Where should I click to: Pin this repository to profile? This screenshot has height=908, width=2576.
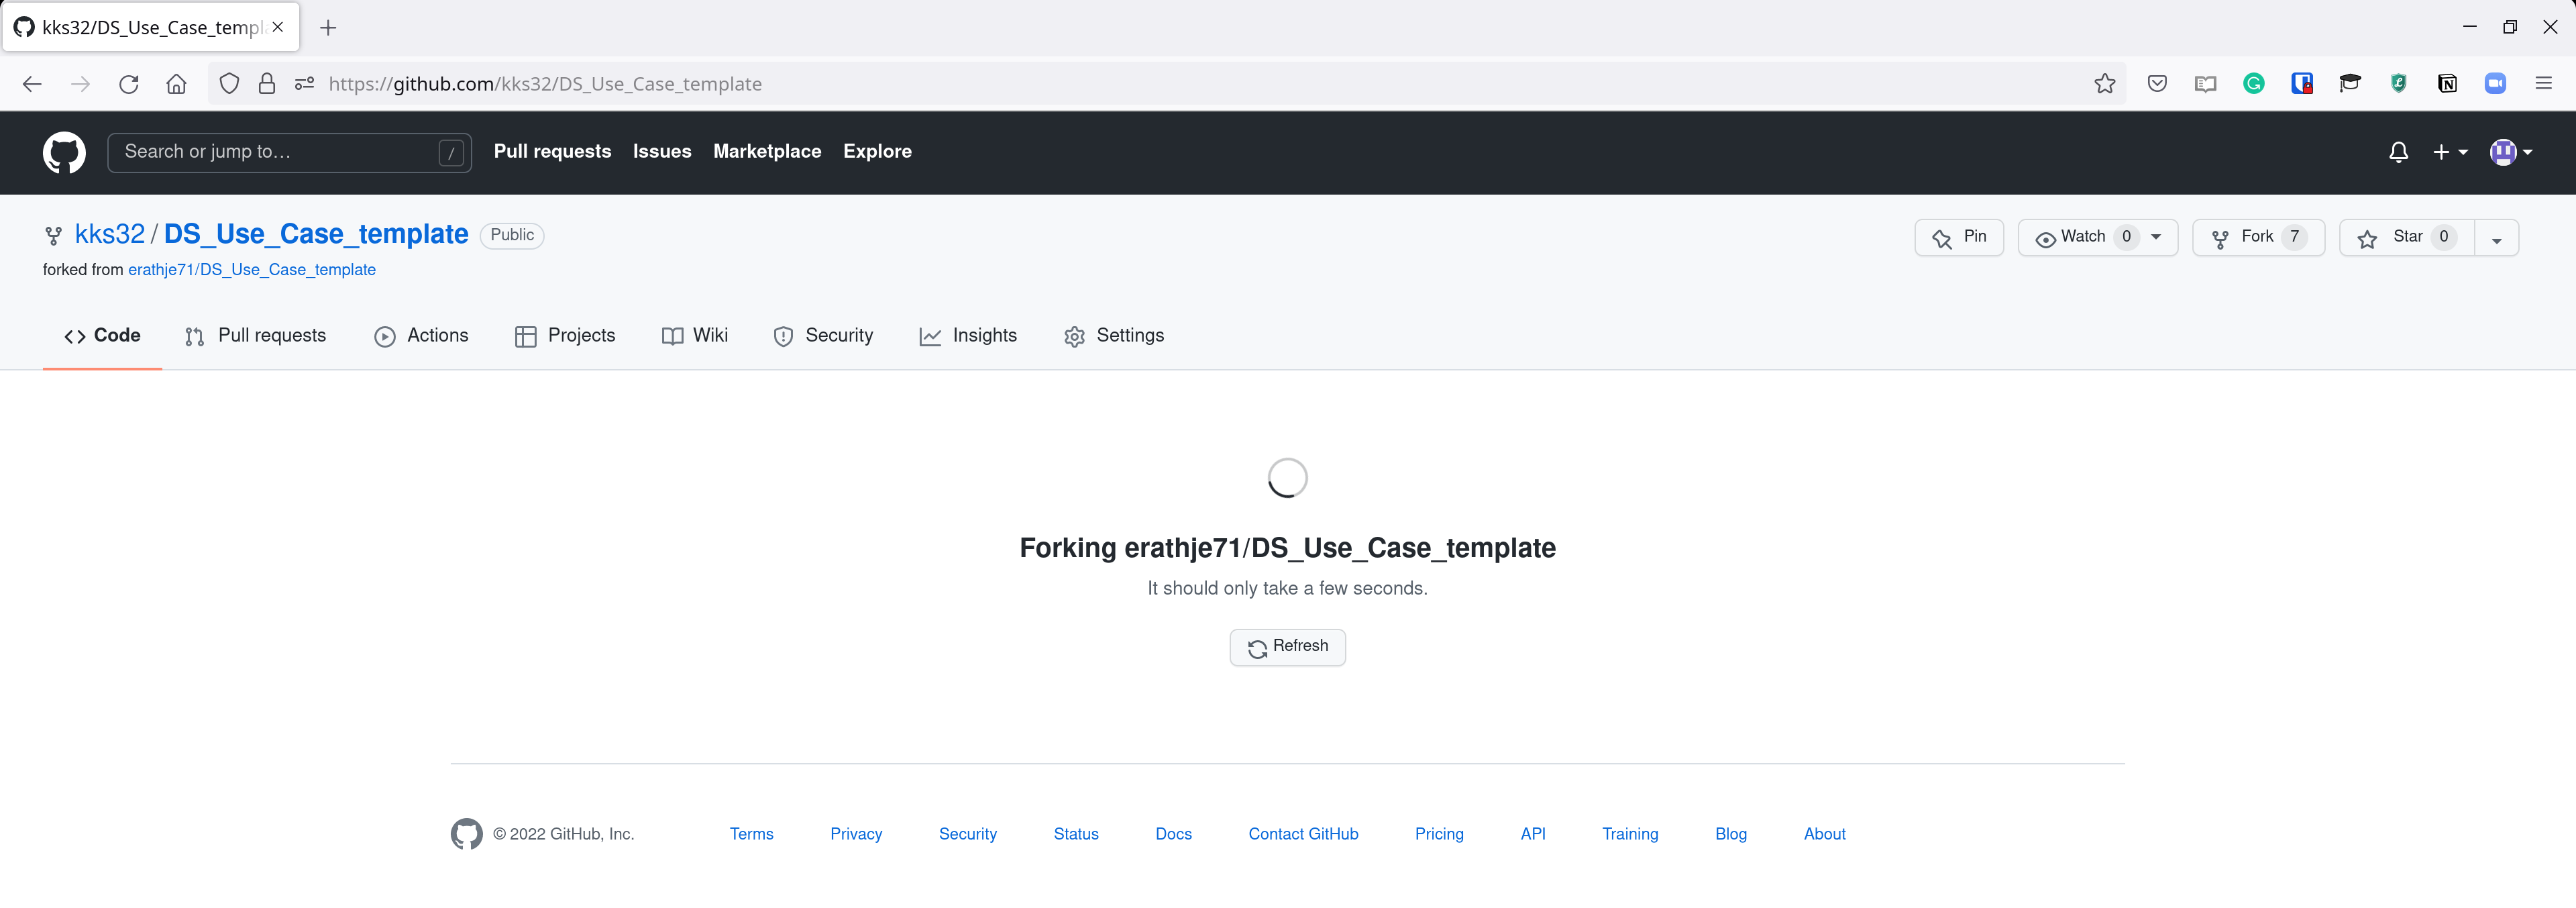click(1958, 237)
